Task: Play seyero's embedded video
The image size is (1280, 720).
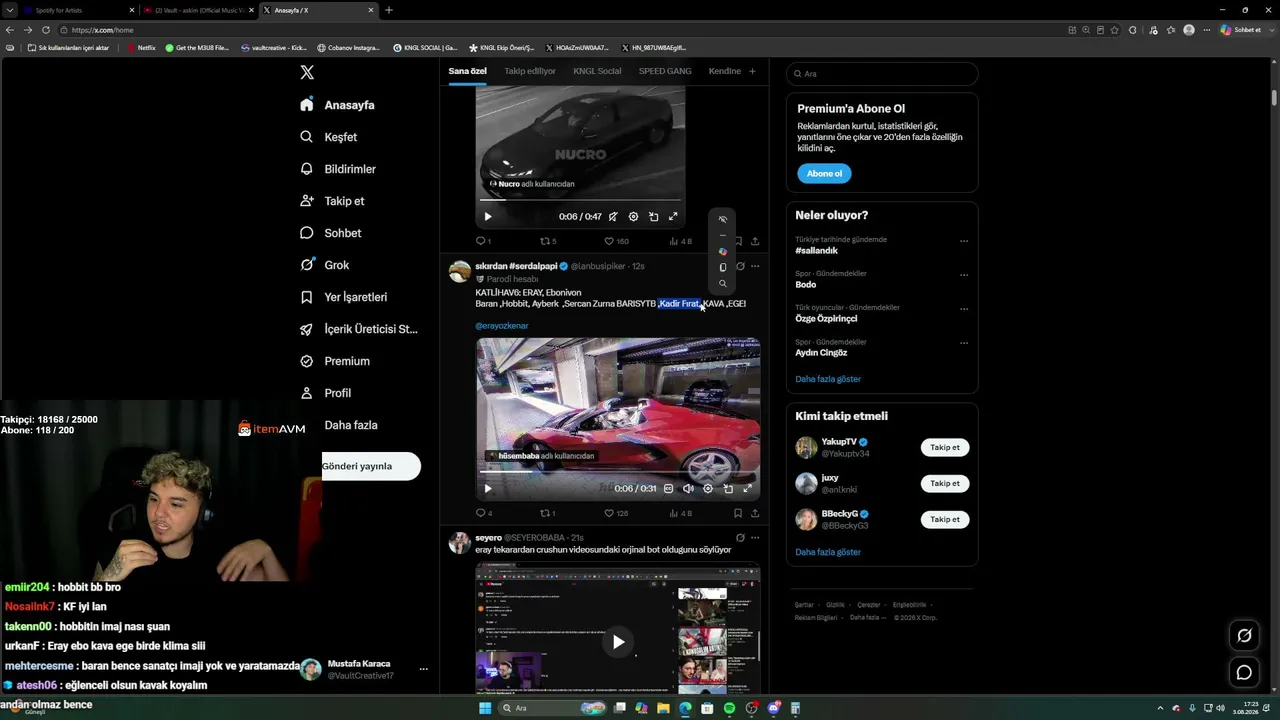Action: [x=618, y=642]
